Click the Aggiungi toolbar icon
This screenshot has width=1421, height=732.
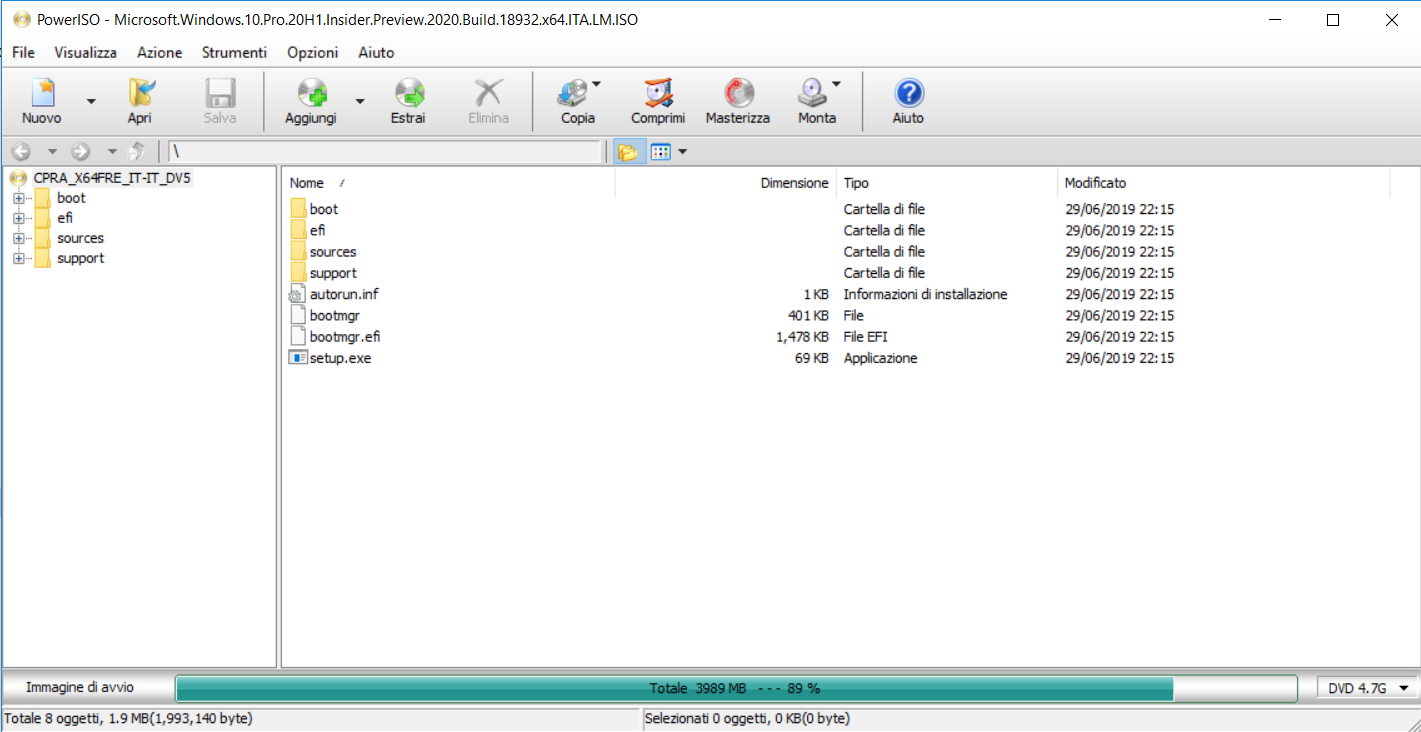(311, 94)
